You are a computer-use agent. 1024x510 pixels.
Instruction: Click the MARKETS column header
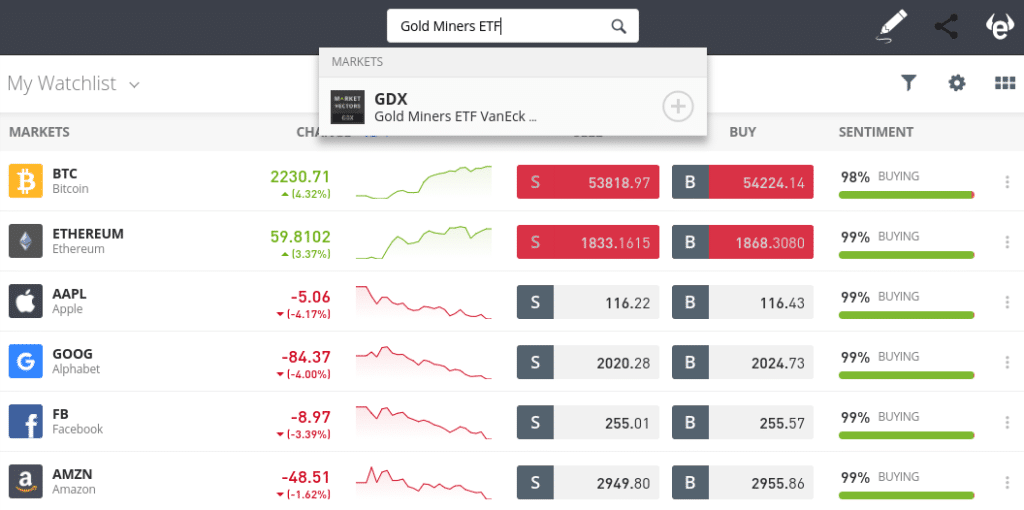coord(39,132)
